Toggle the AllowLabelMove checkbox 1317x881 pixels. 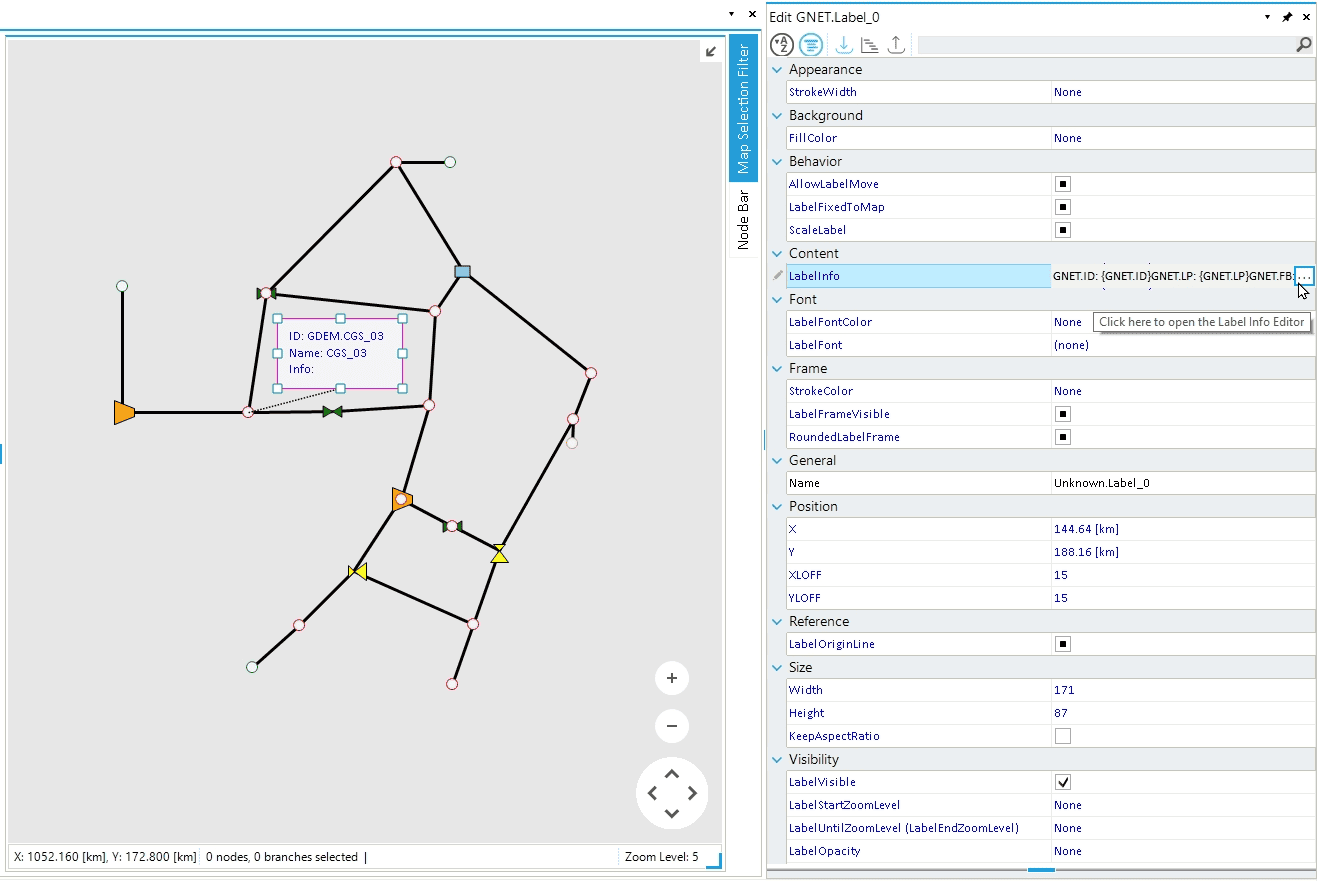pyautogui.click(x=1063, y=184)
